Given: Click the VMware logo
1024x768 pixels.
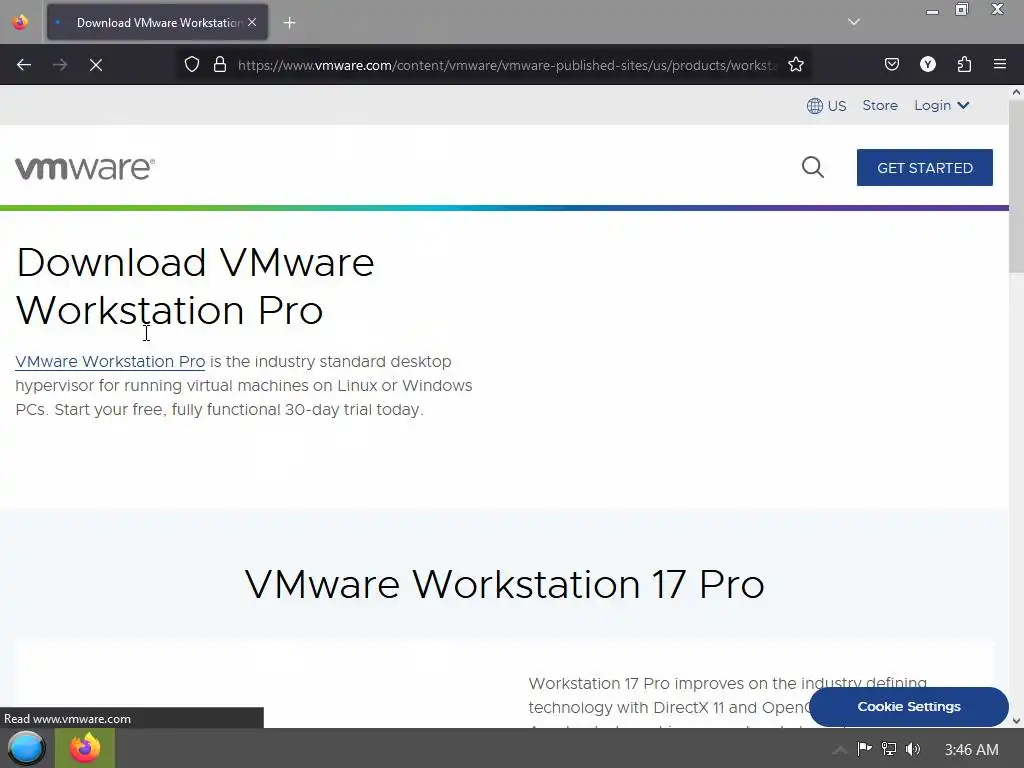Looking at the screenshot, I should point(85,168).
